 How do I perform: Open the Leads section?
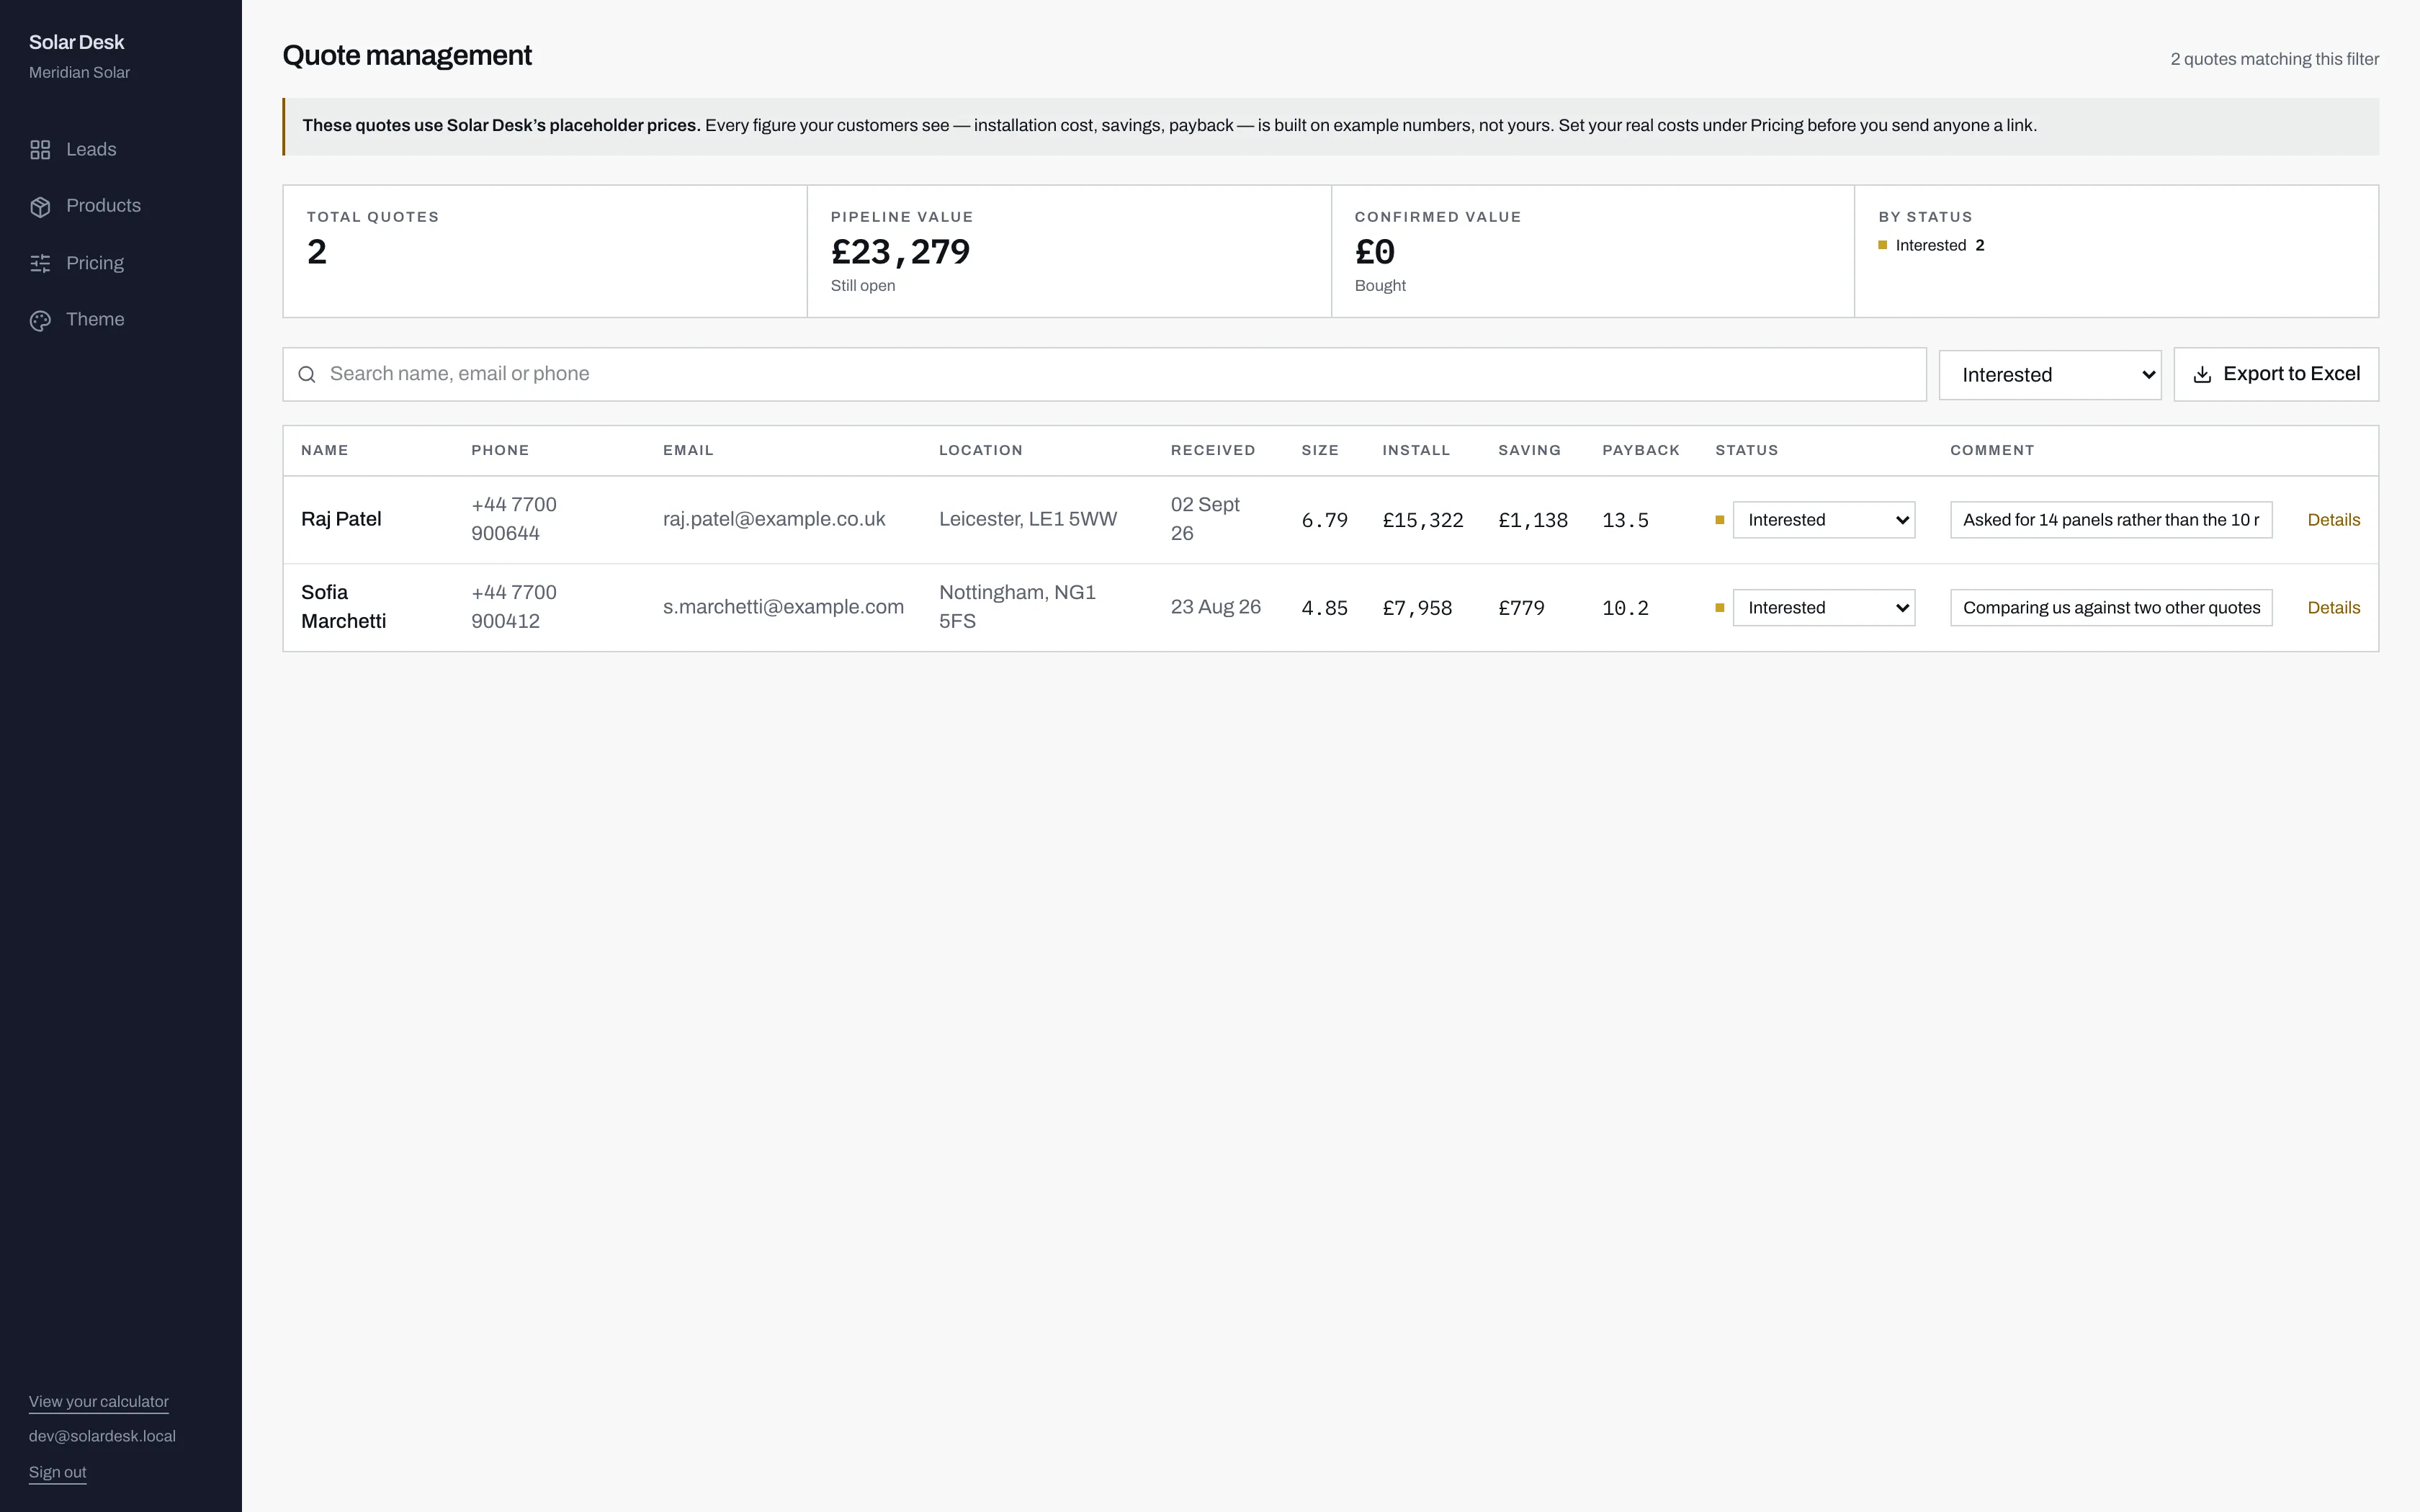coord(91,150)
